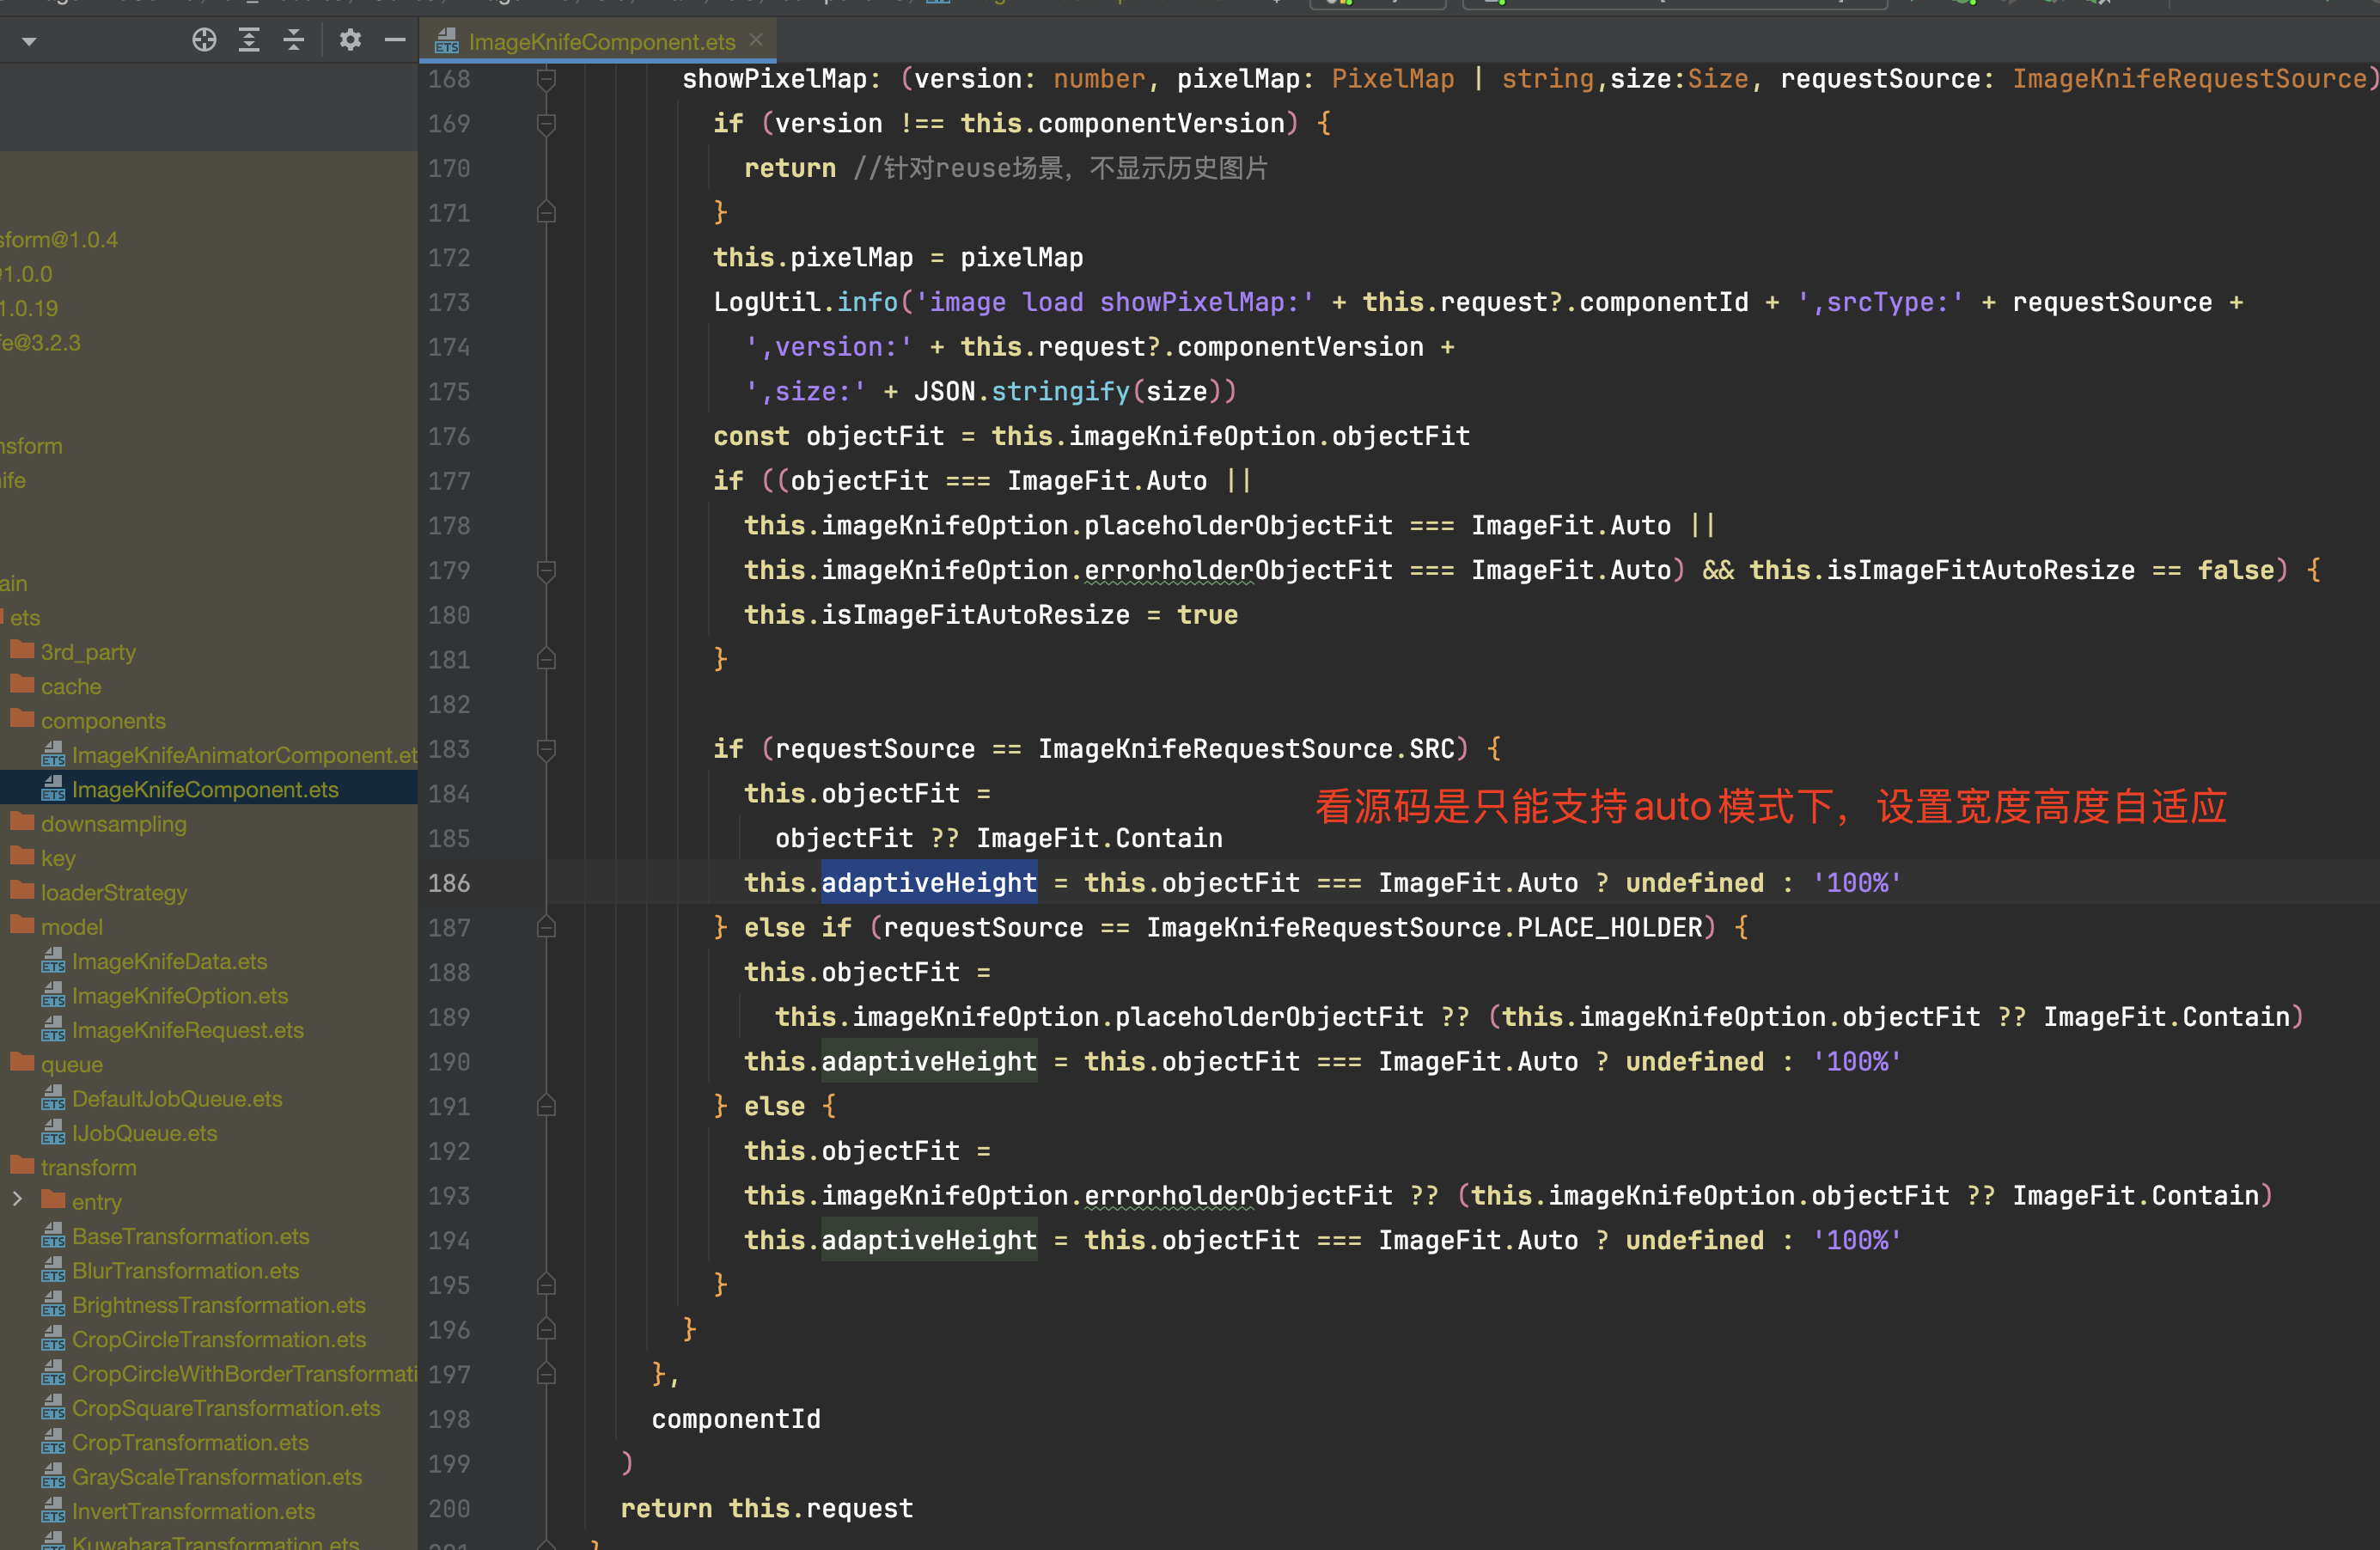The height and width of the screenshot is (1550, 2380).
Task: Toggle fold marker on line 191
Action: click(546, 1106)
